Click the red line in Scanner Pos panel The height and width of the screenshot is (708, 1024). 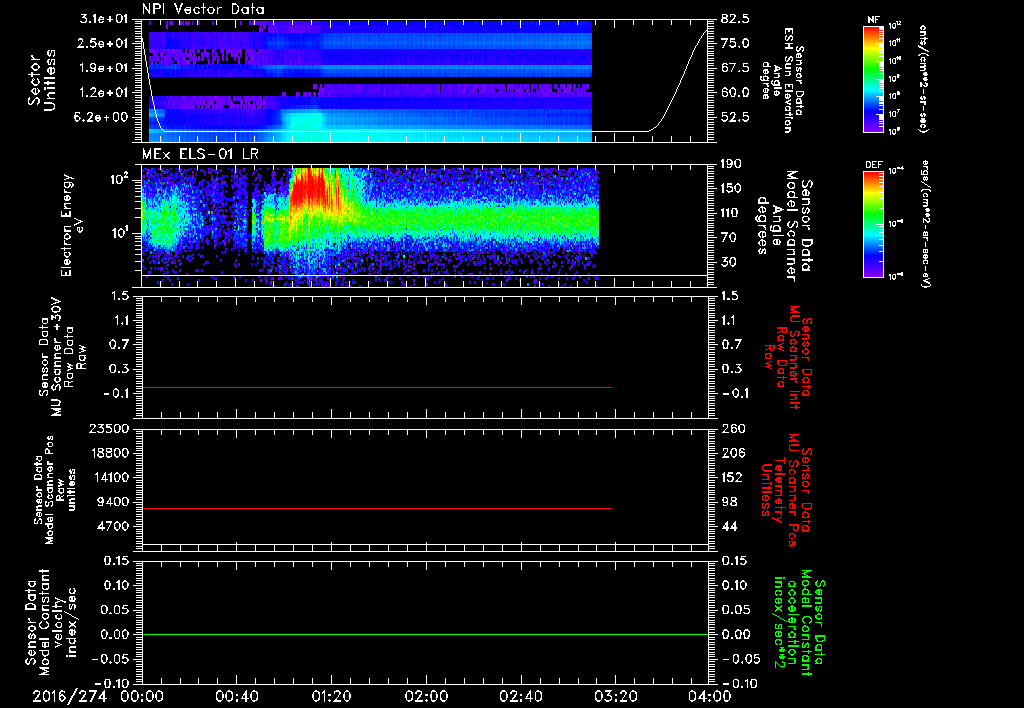tap(377, 508)
